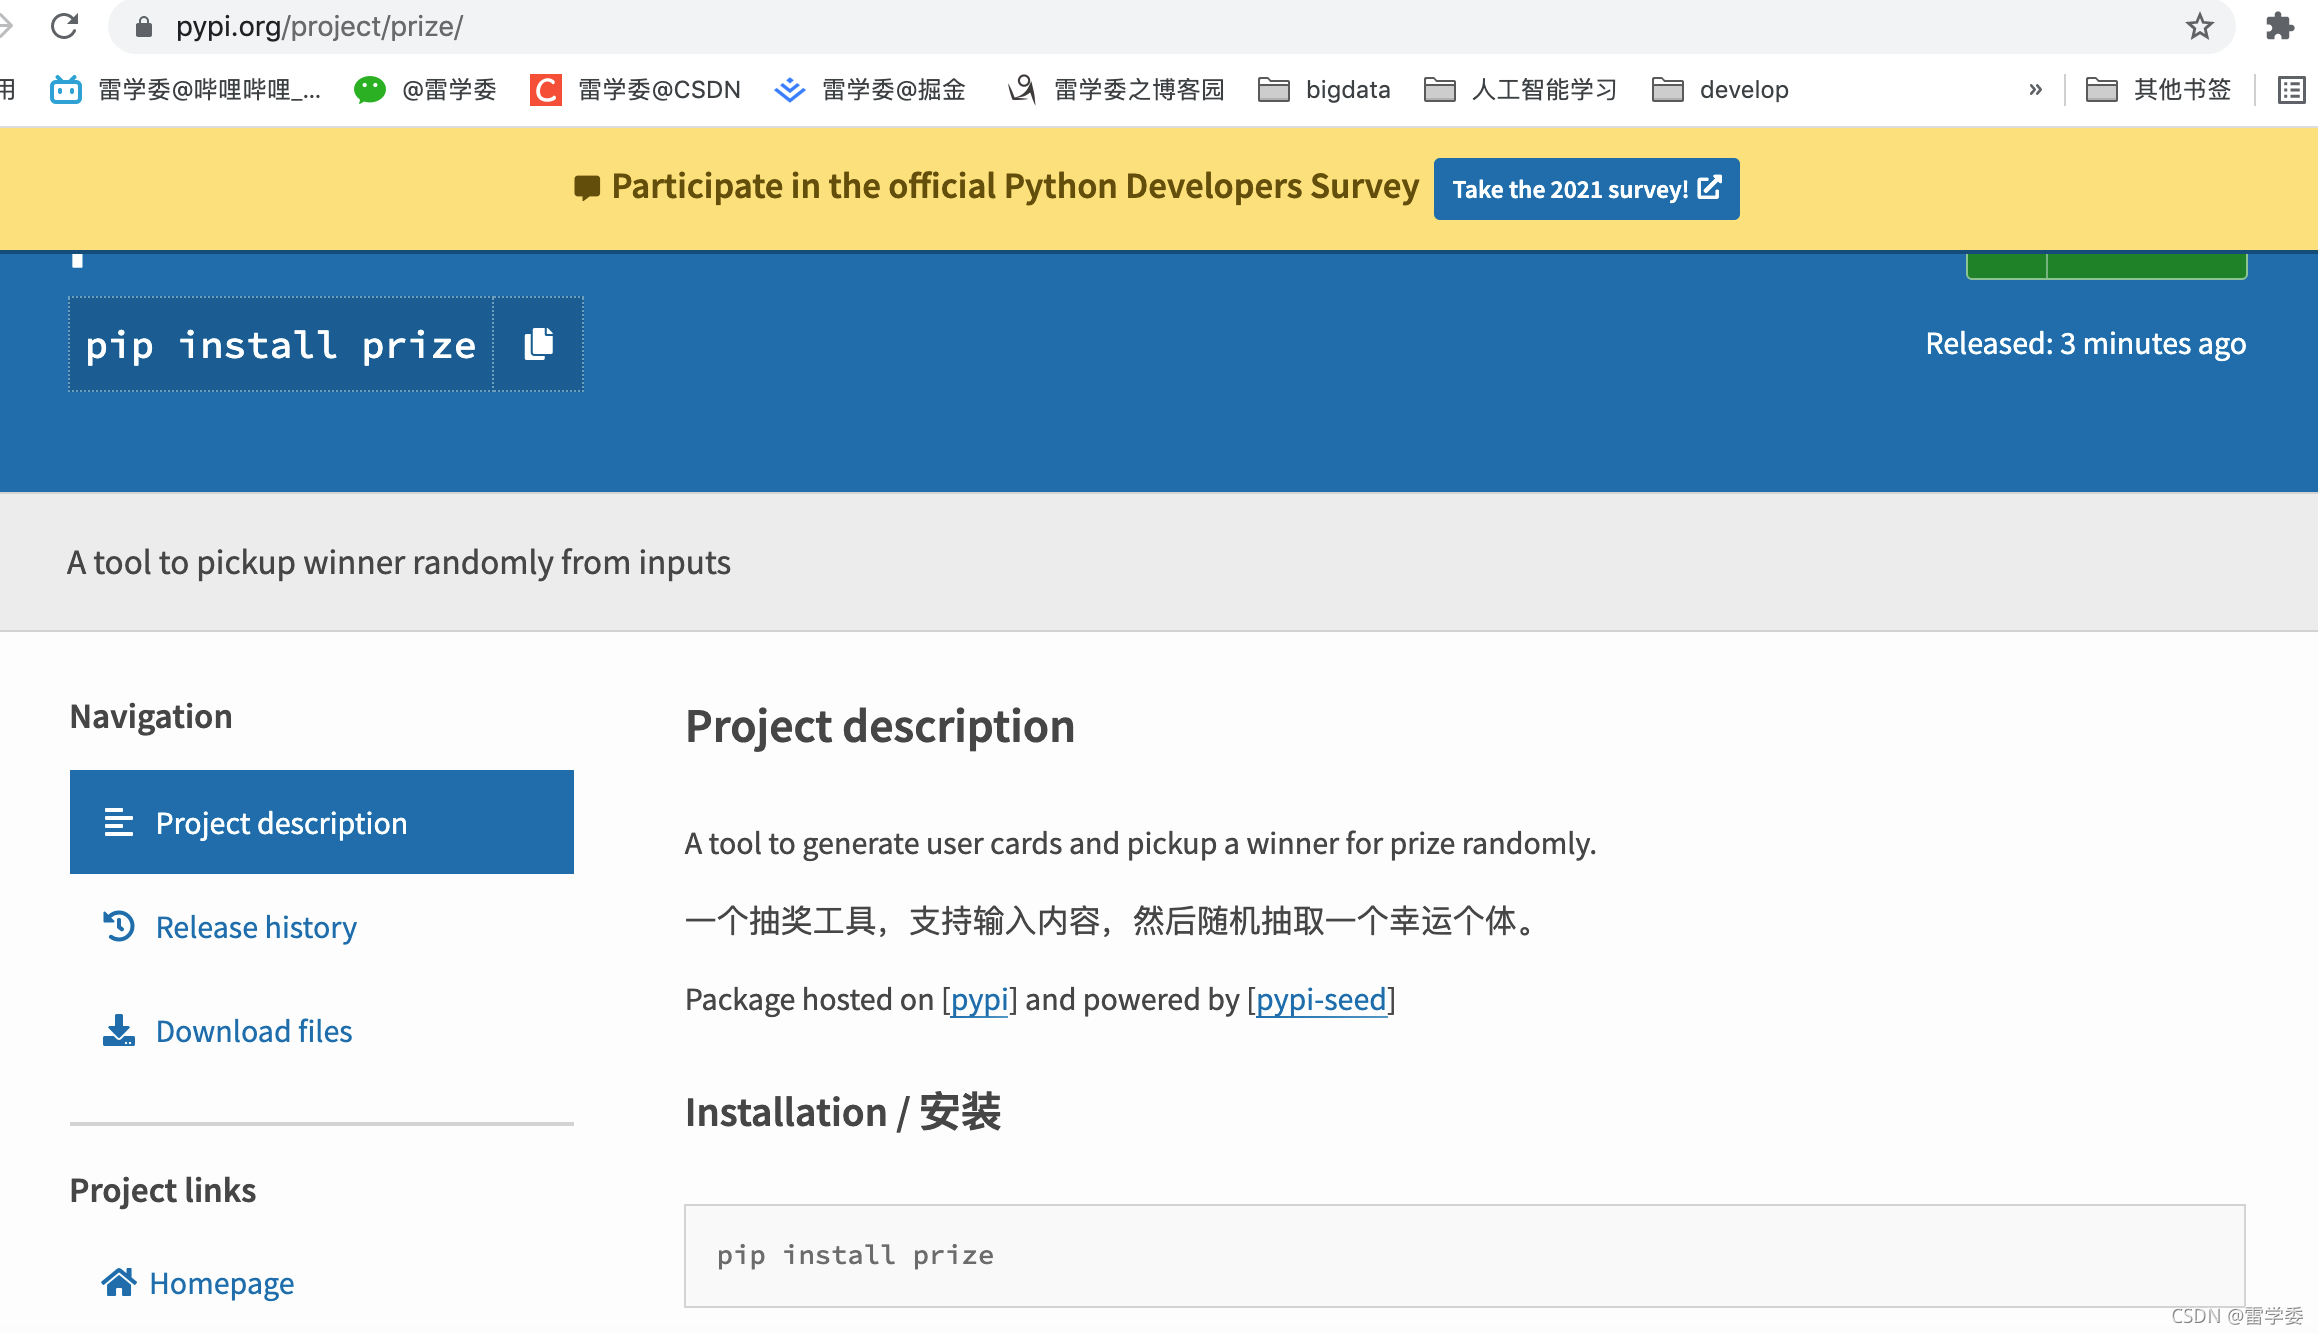Expand the develop bookmark folder
Viewport: 2318px width, 1334px height.
(x=1720, y=90)
